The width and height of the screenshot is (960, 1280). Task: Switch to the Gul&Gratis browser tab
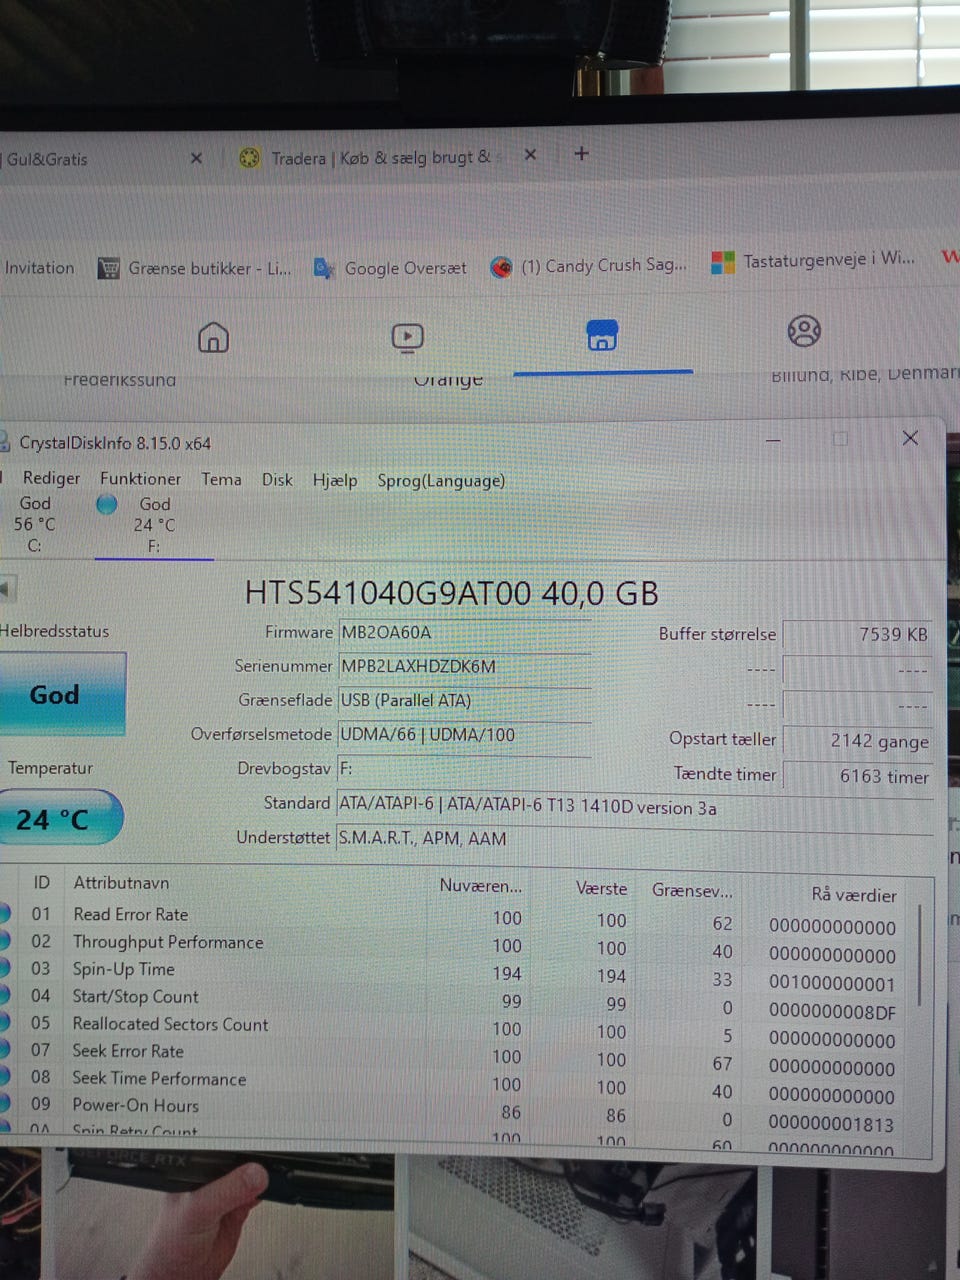click(47, 159)
